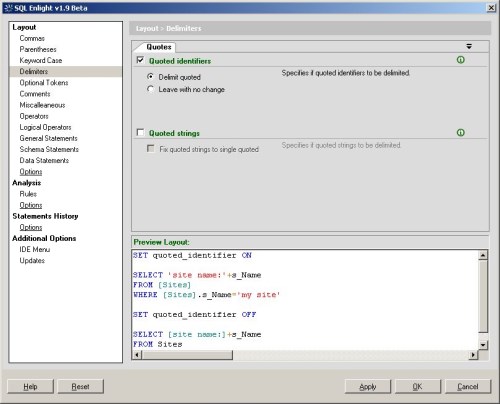Go to Keyword Case settings
The height and width of the screenshot is (404, 500).
click(41, 60)
